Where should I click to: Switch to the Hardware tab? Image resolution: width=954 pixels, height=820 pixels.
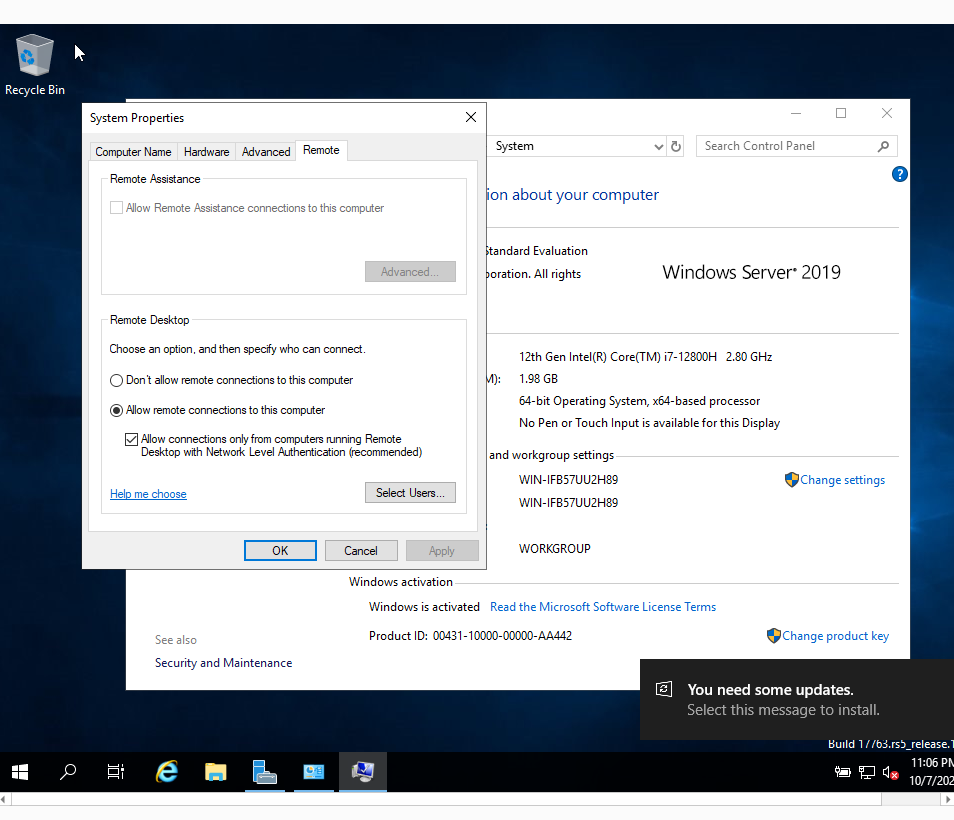206,151
